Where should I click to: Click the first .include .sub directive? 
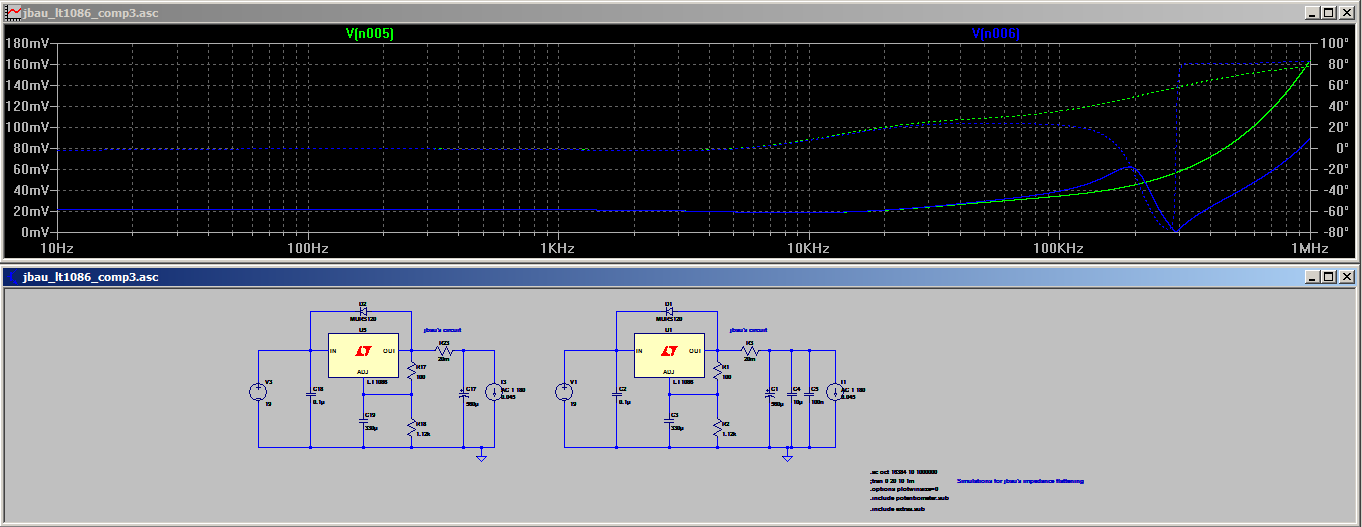(910, 497)
